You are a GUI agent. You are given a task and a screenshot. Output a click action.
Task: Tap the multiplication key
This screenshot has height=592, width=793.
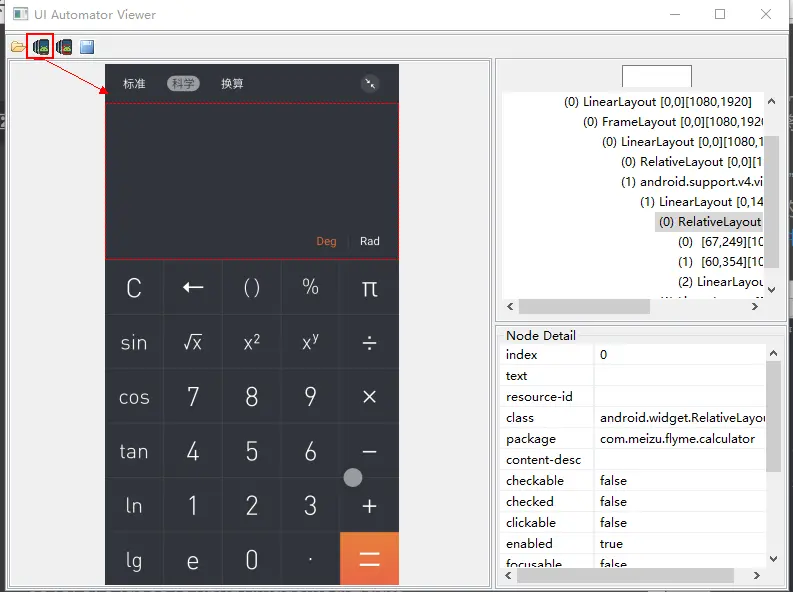[369, 397]
